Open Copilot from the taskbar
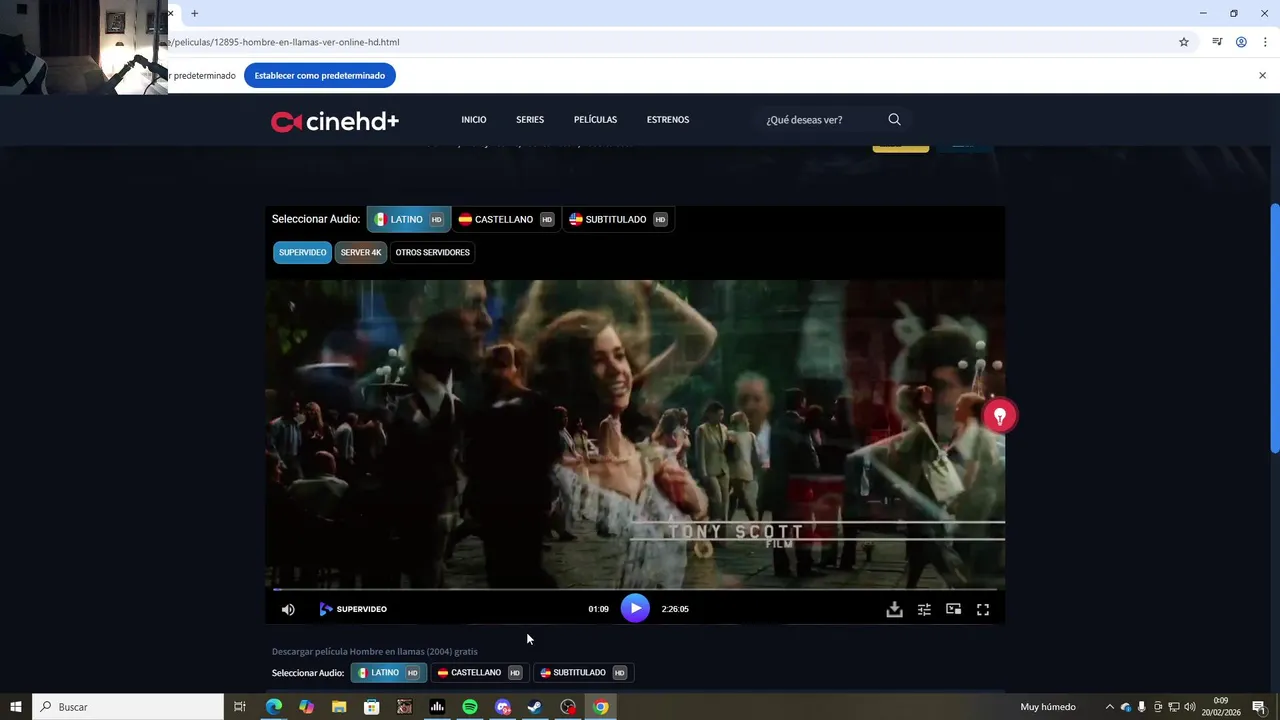The height and width of the screenshot is (720, 1280). 306,707
